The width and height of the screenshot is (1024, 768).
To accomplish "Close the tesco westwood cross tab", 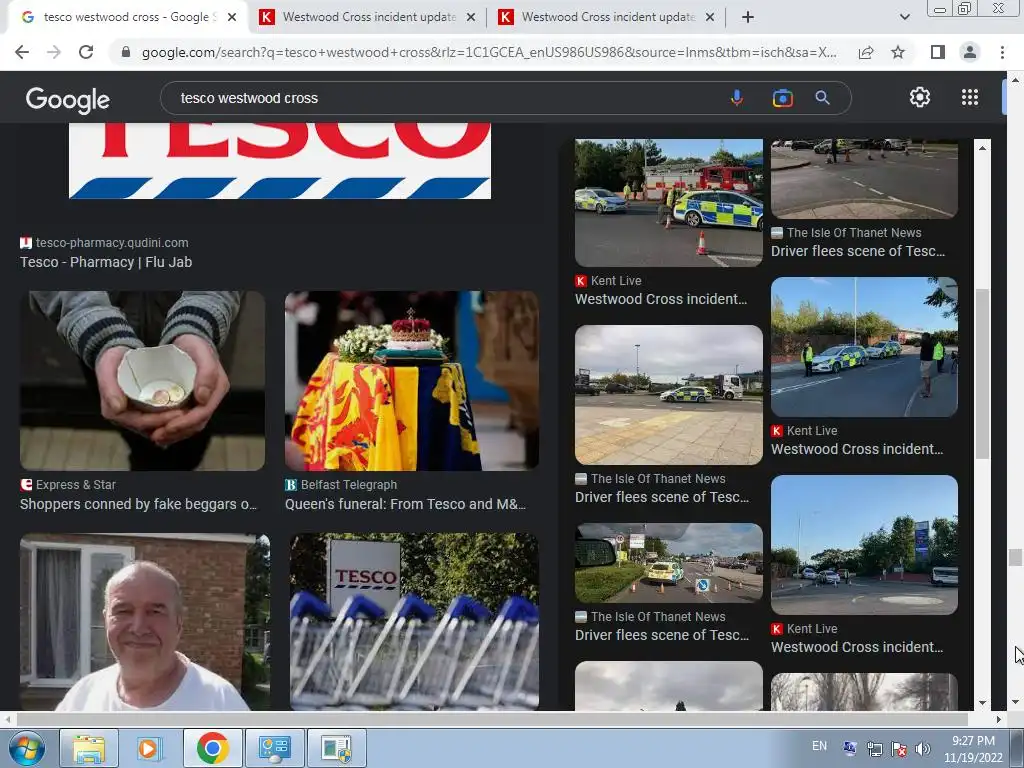I will pos(232,17).
